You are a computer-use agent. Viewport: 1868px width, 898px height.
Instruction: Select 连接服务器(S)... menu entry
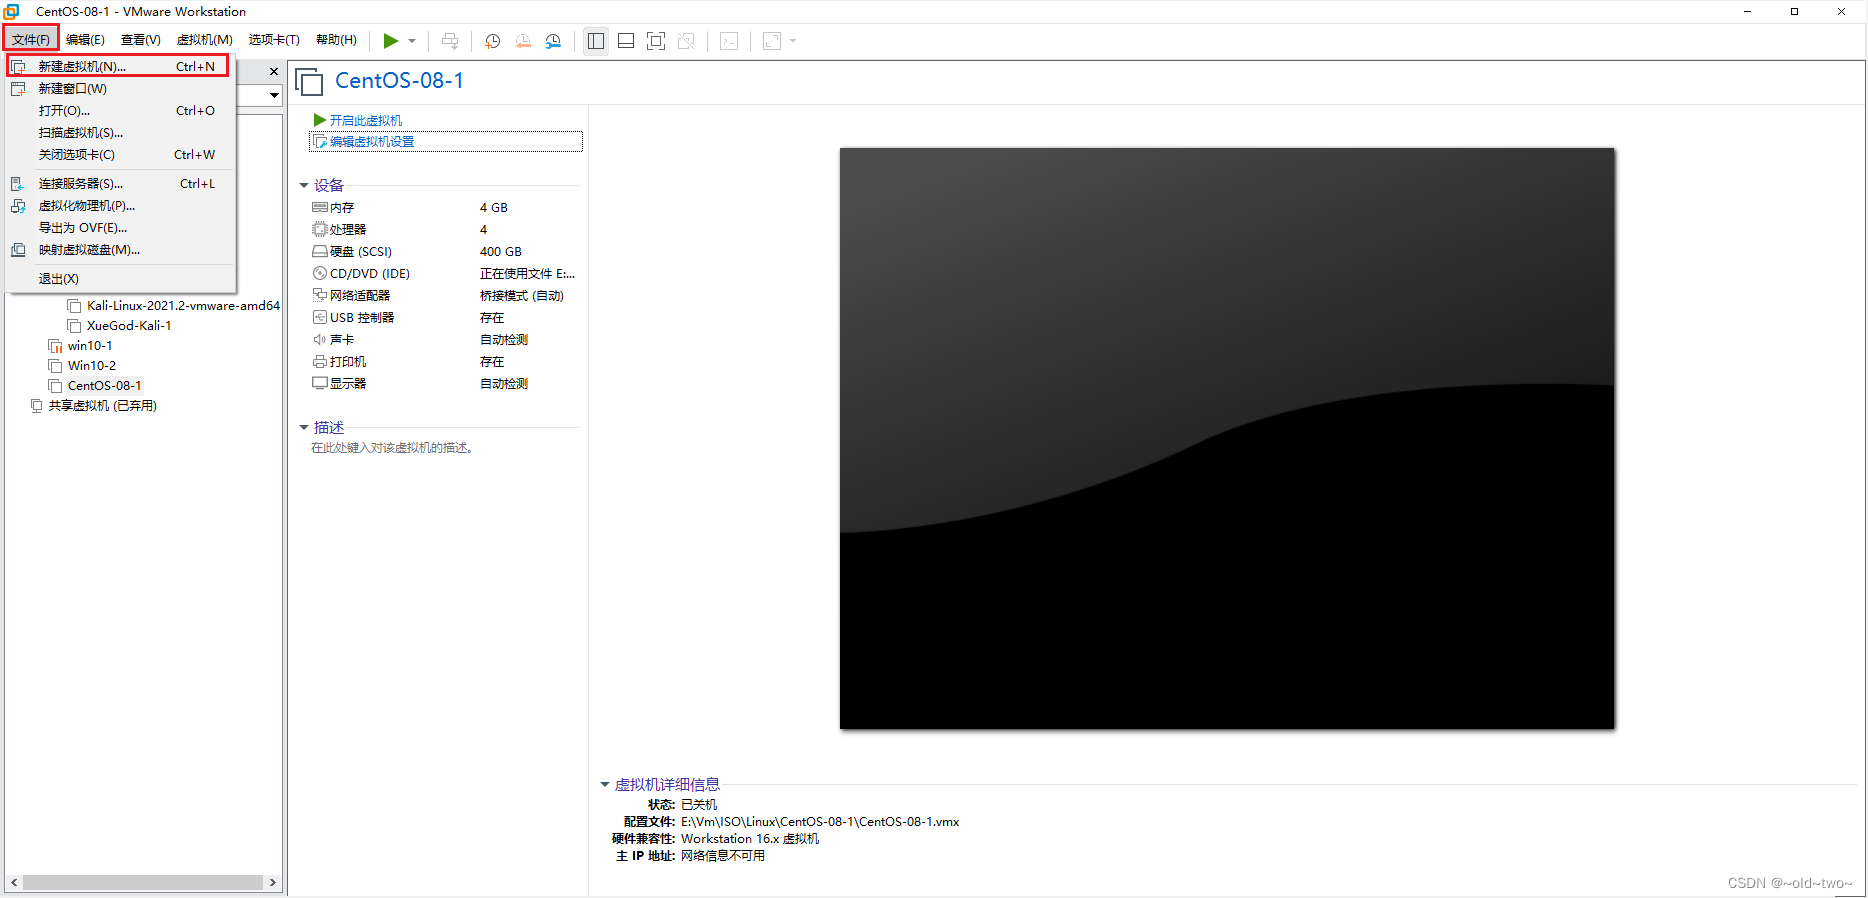coord(120,183)
